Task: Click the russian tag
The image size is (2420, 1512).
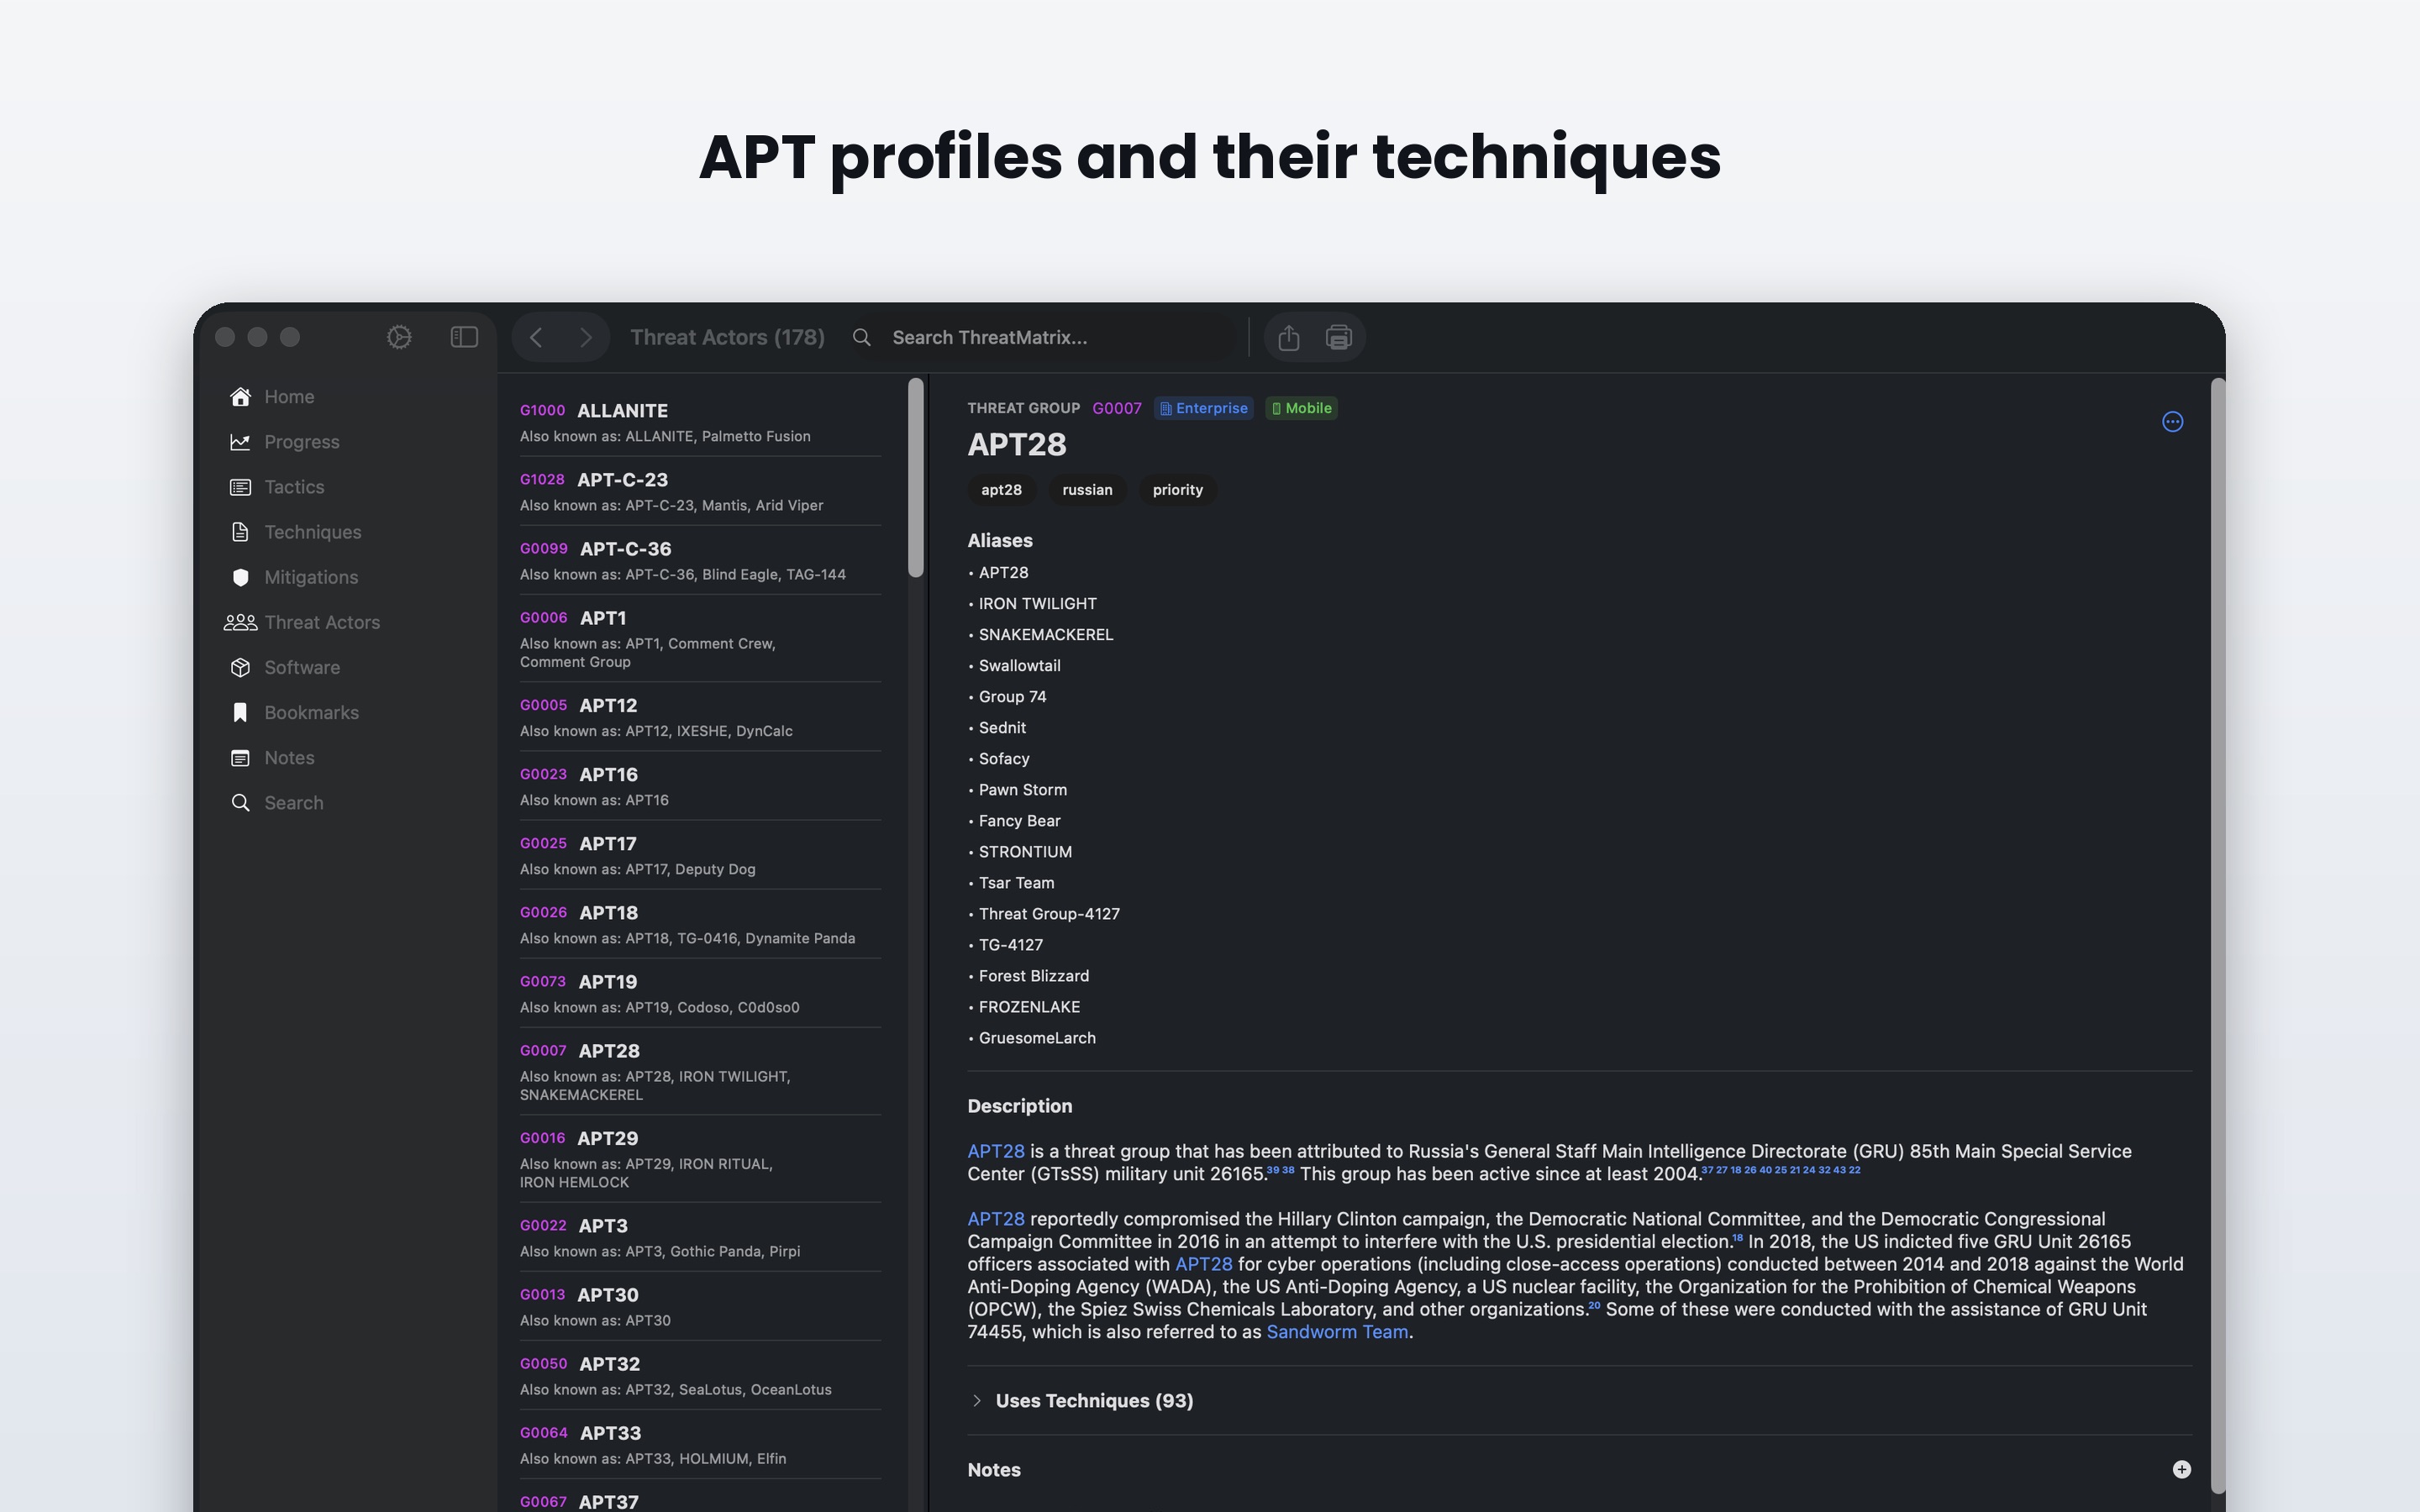Action: click(1087, 490)
